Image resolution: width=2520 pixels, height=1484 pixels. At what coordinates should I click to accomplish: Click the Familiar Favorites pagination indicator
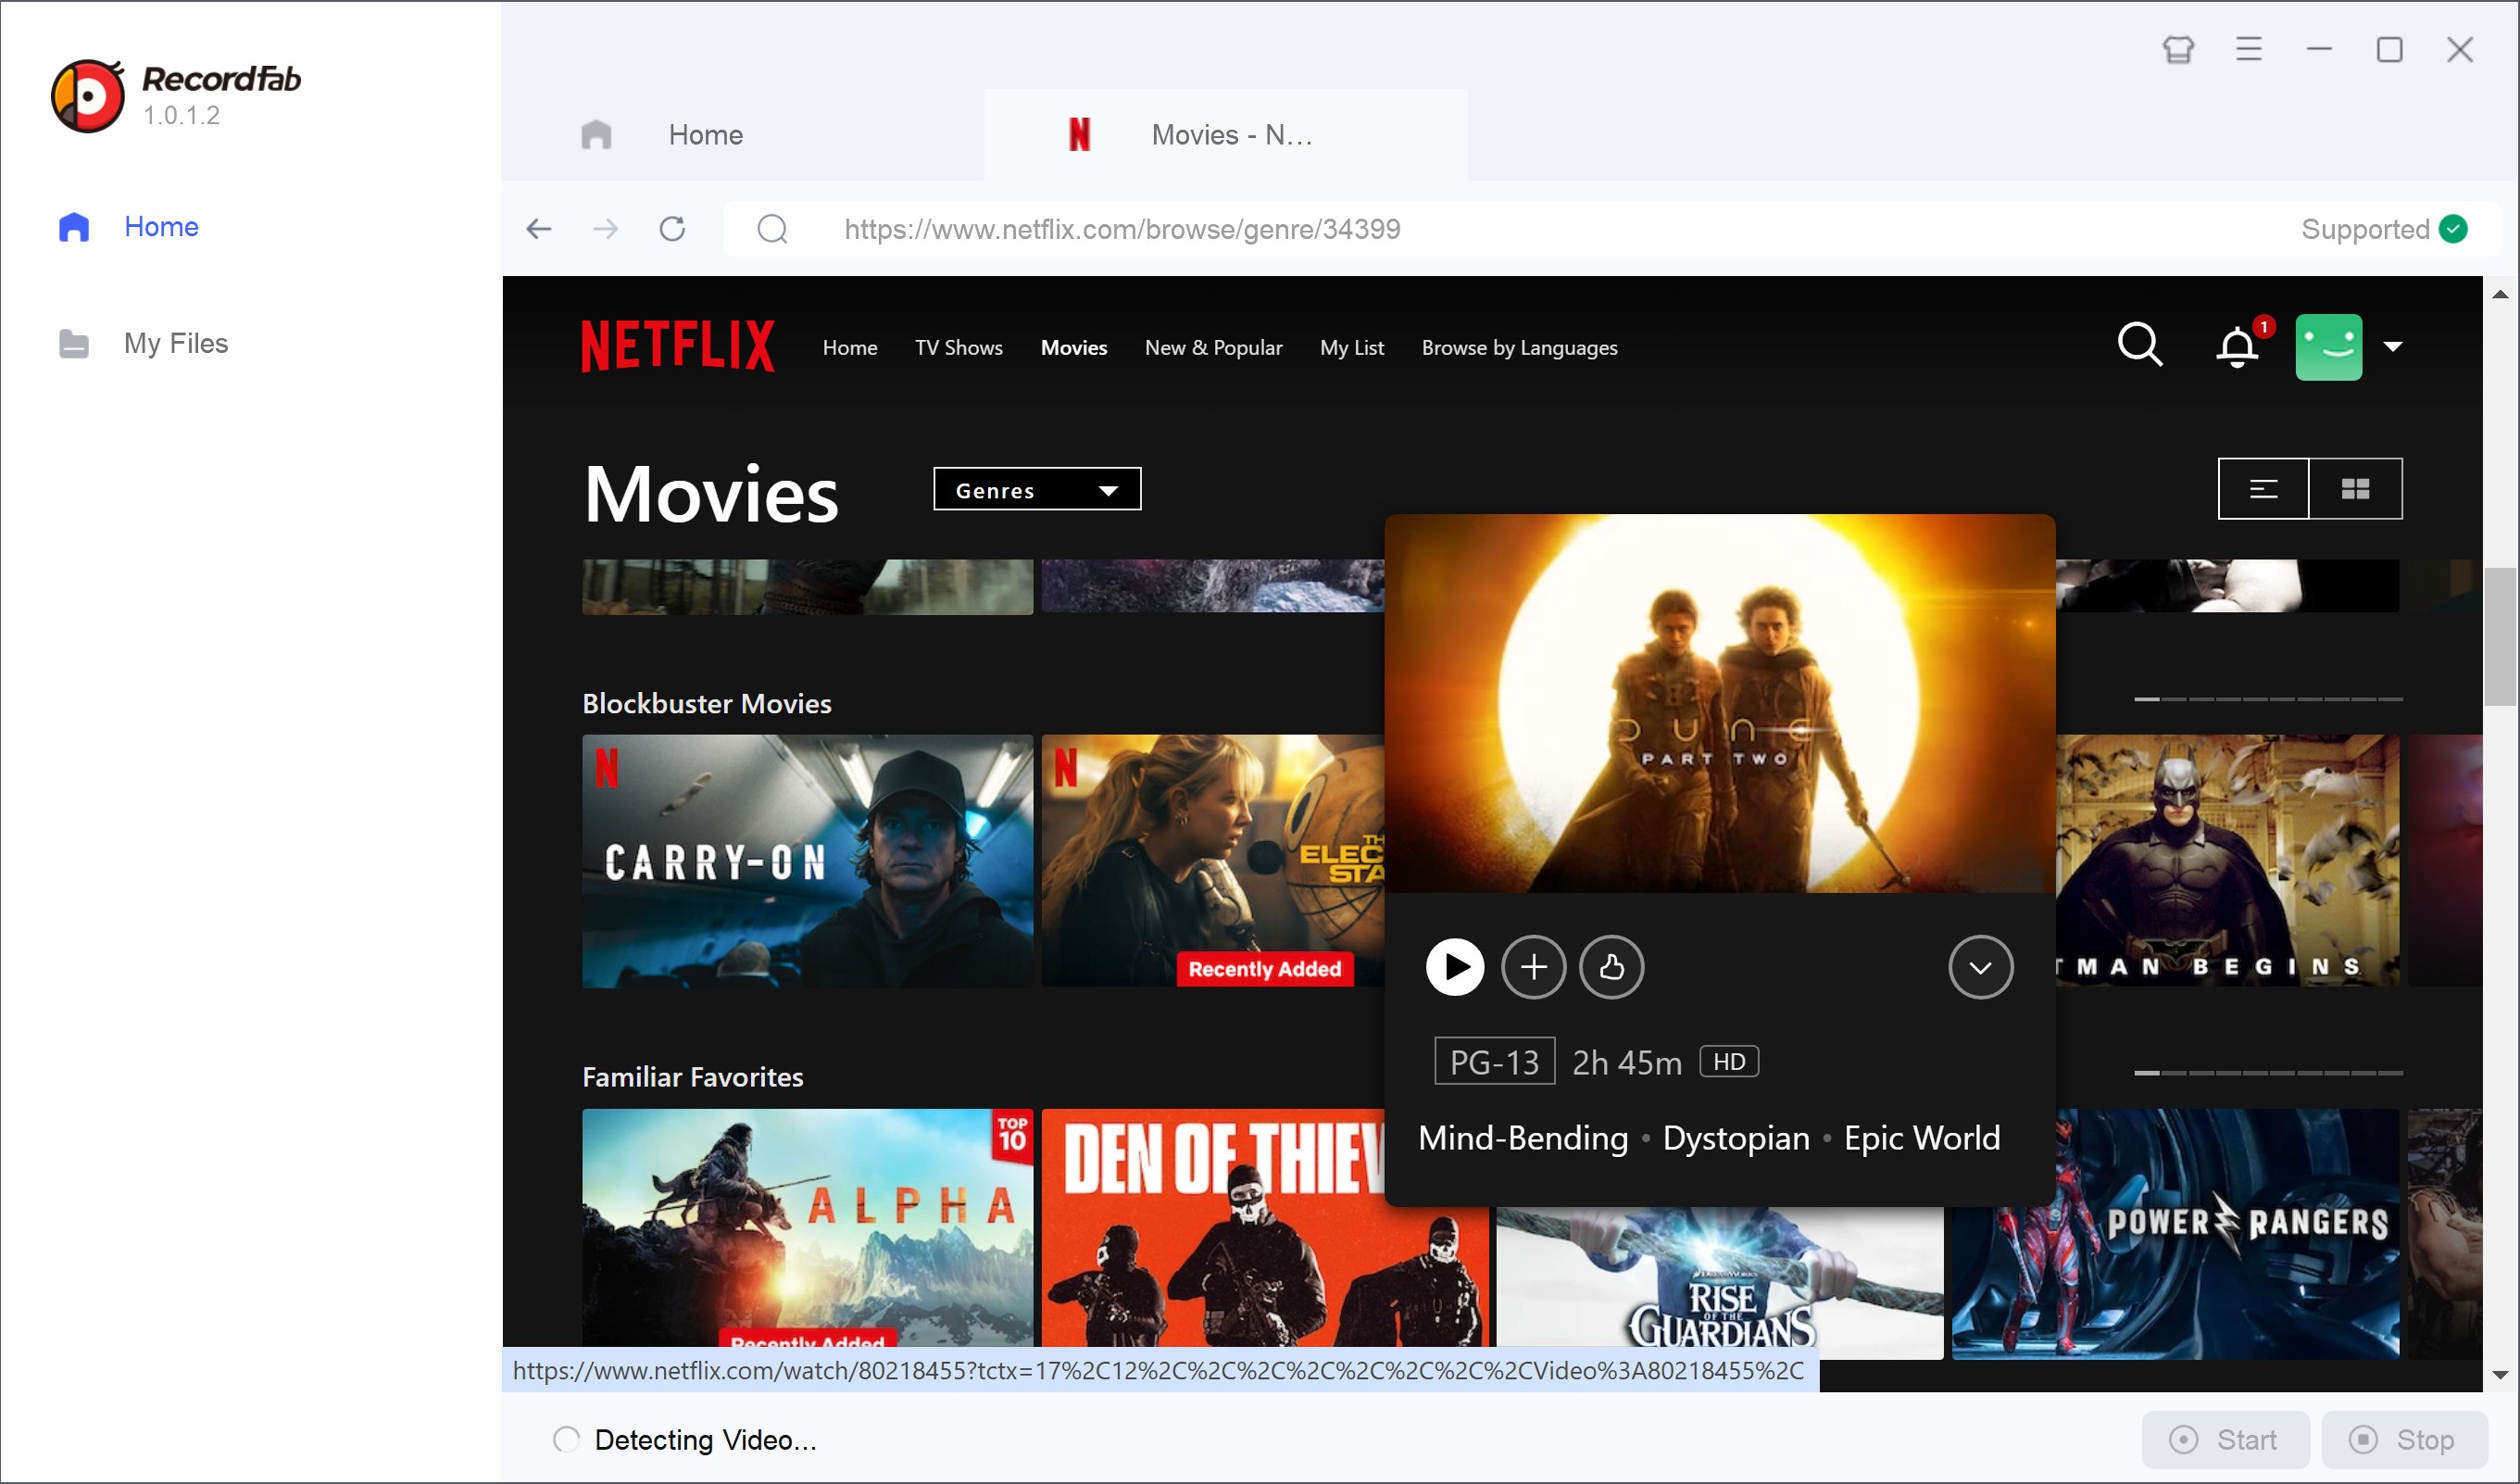2268,1073
